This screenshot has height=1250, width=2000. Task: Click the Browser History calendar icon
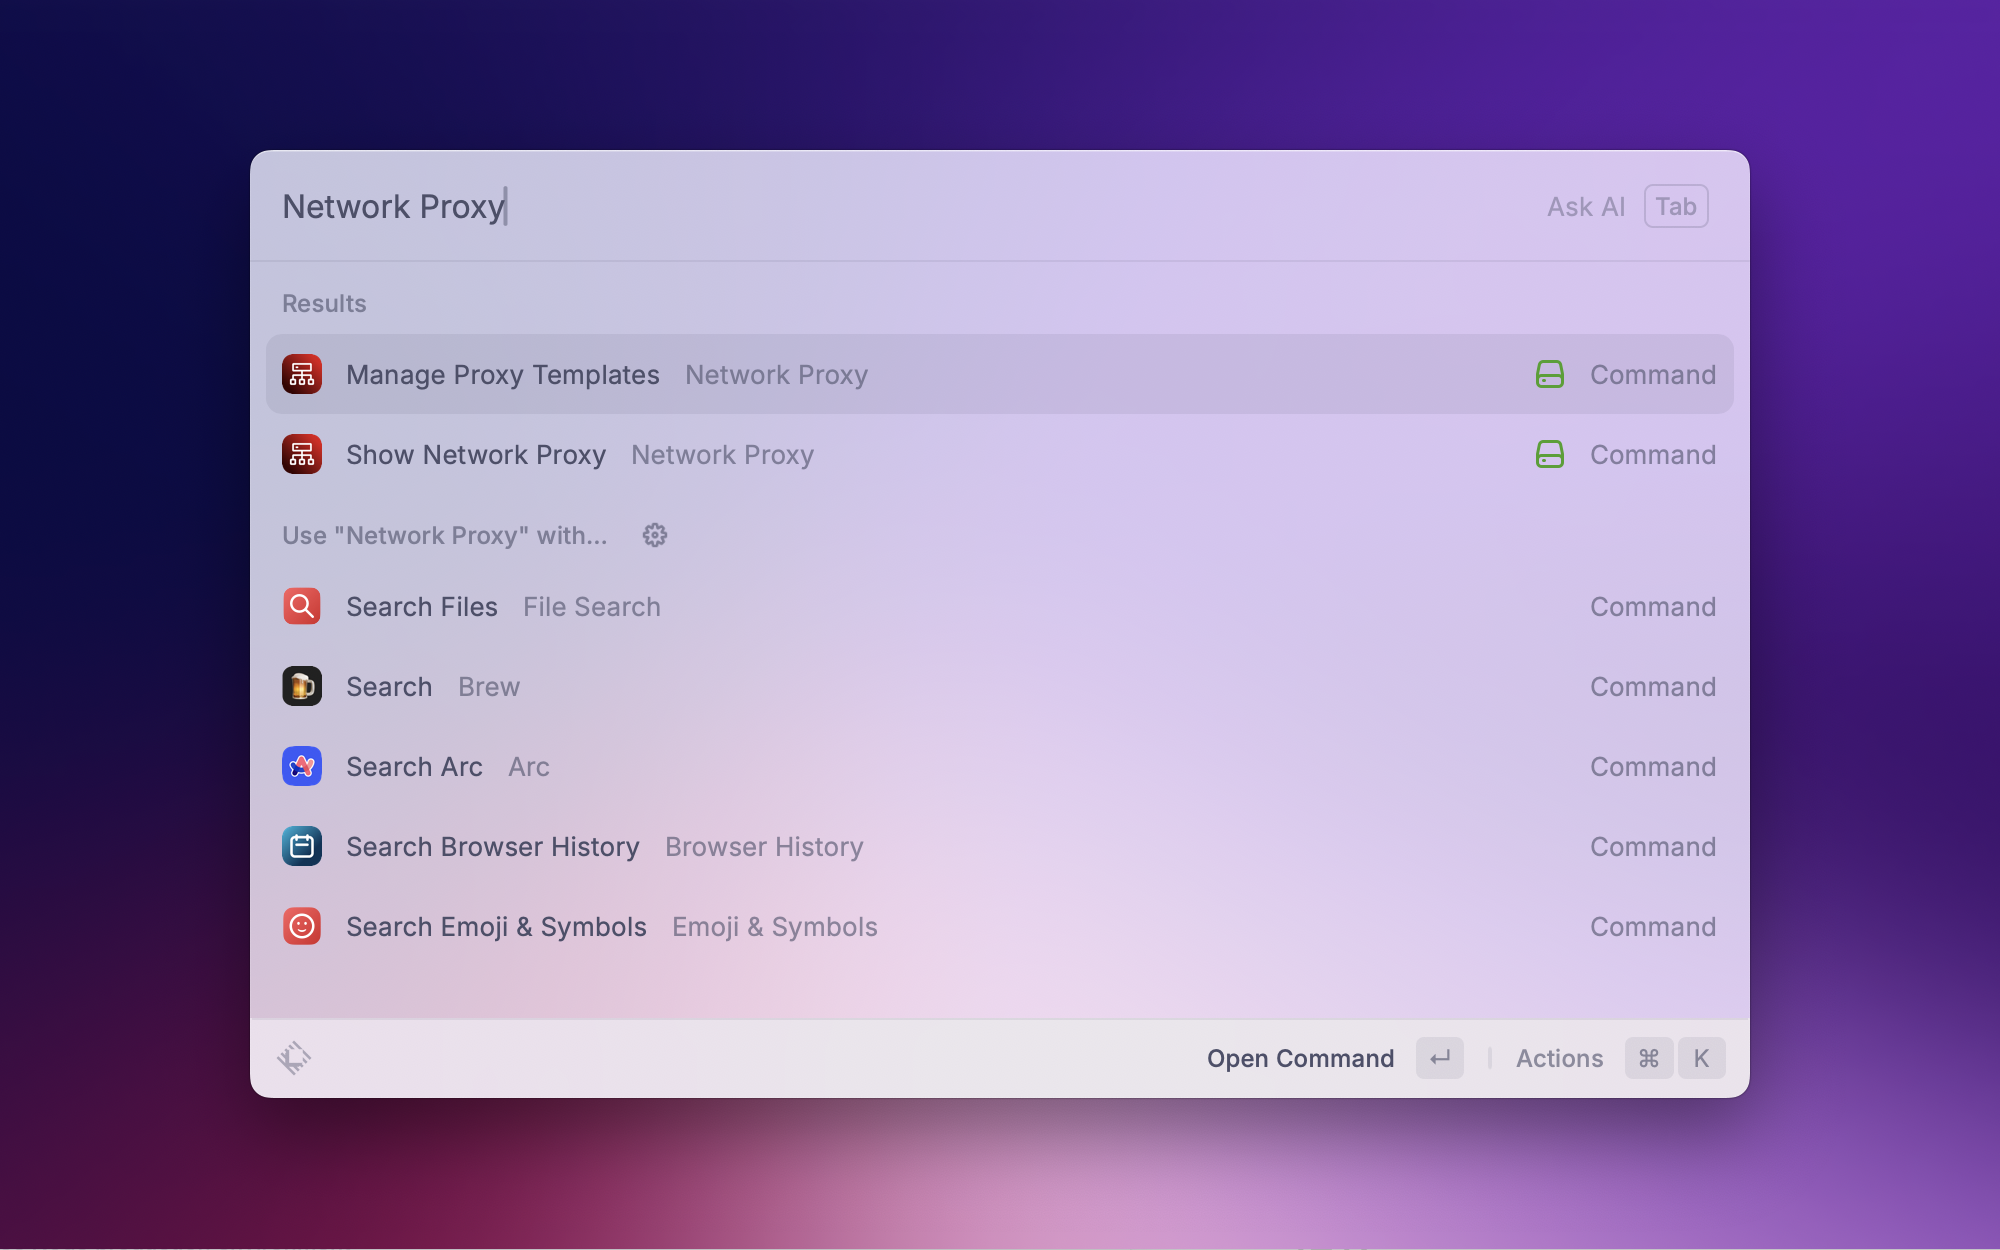click(301, 847)
